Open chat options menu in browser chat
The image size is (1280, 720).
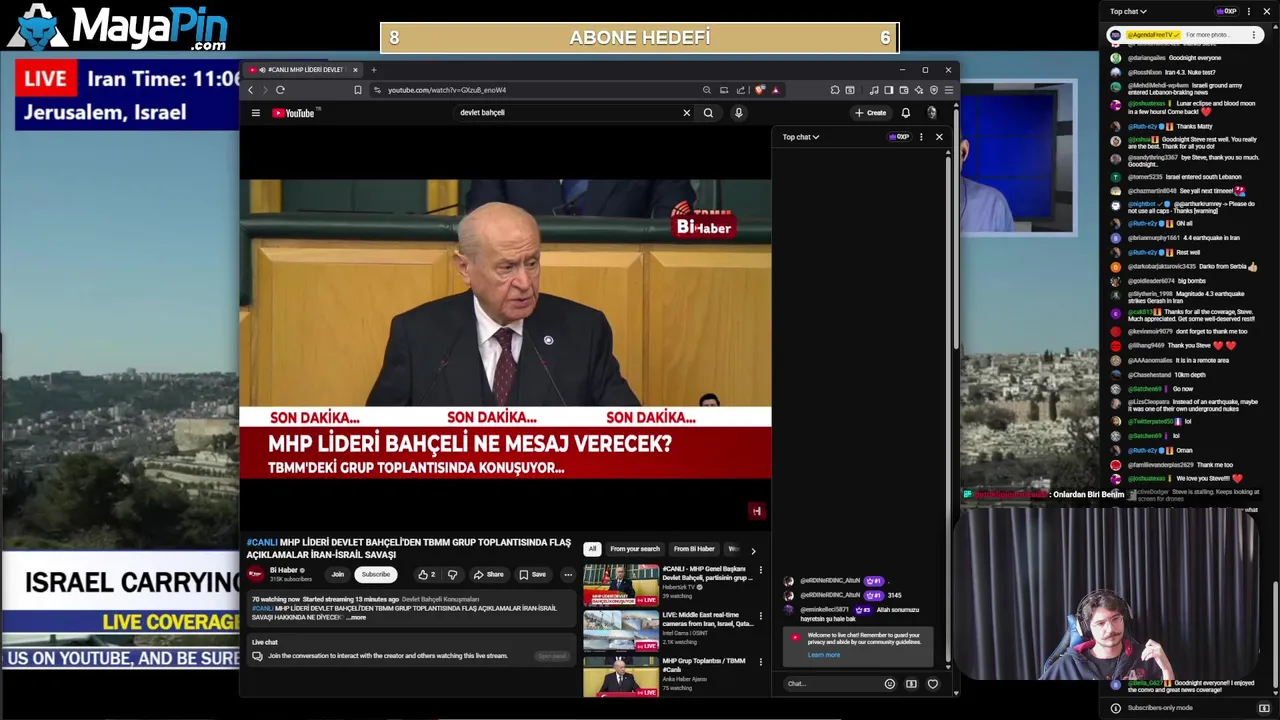coord(921,137)
